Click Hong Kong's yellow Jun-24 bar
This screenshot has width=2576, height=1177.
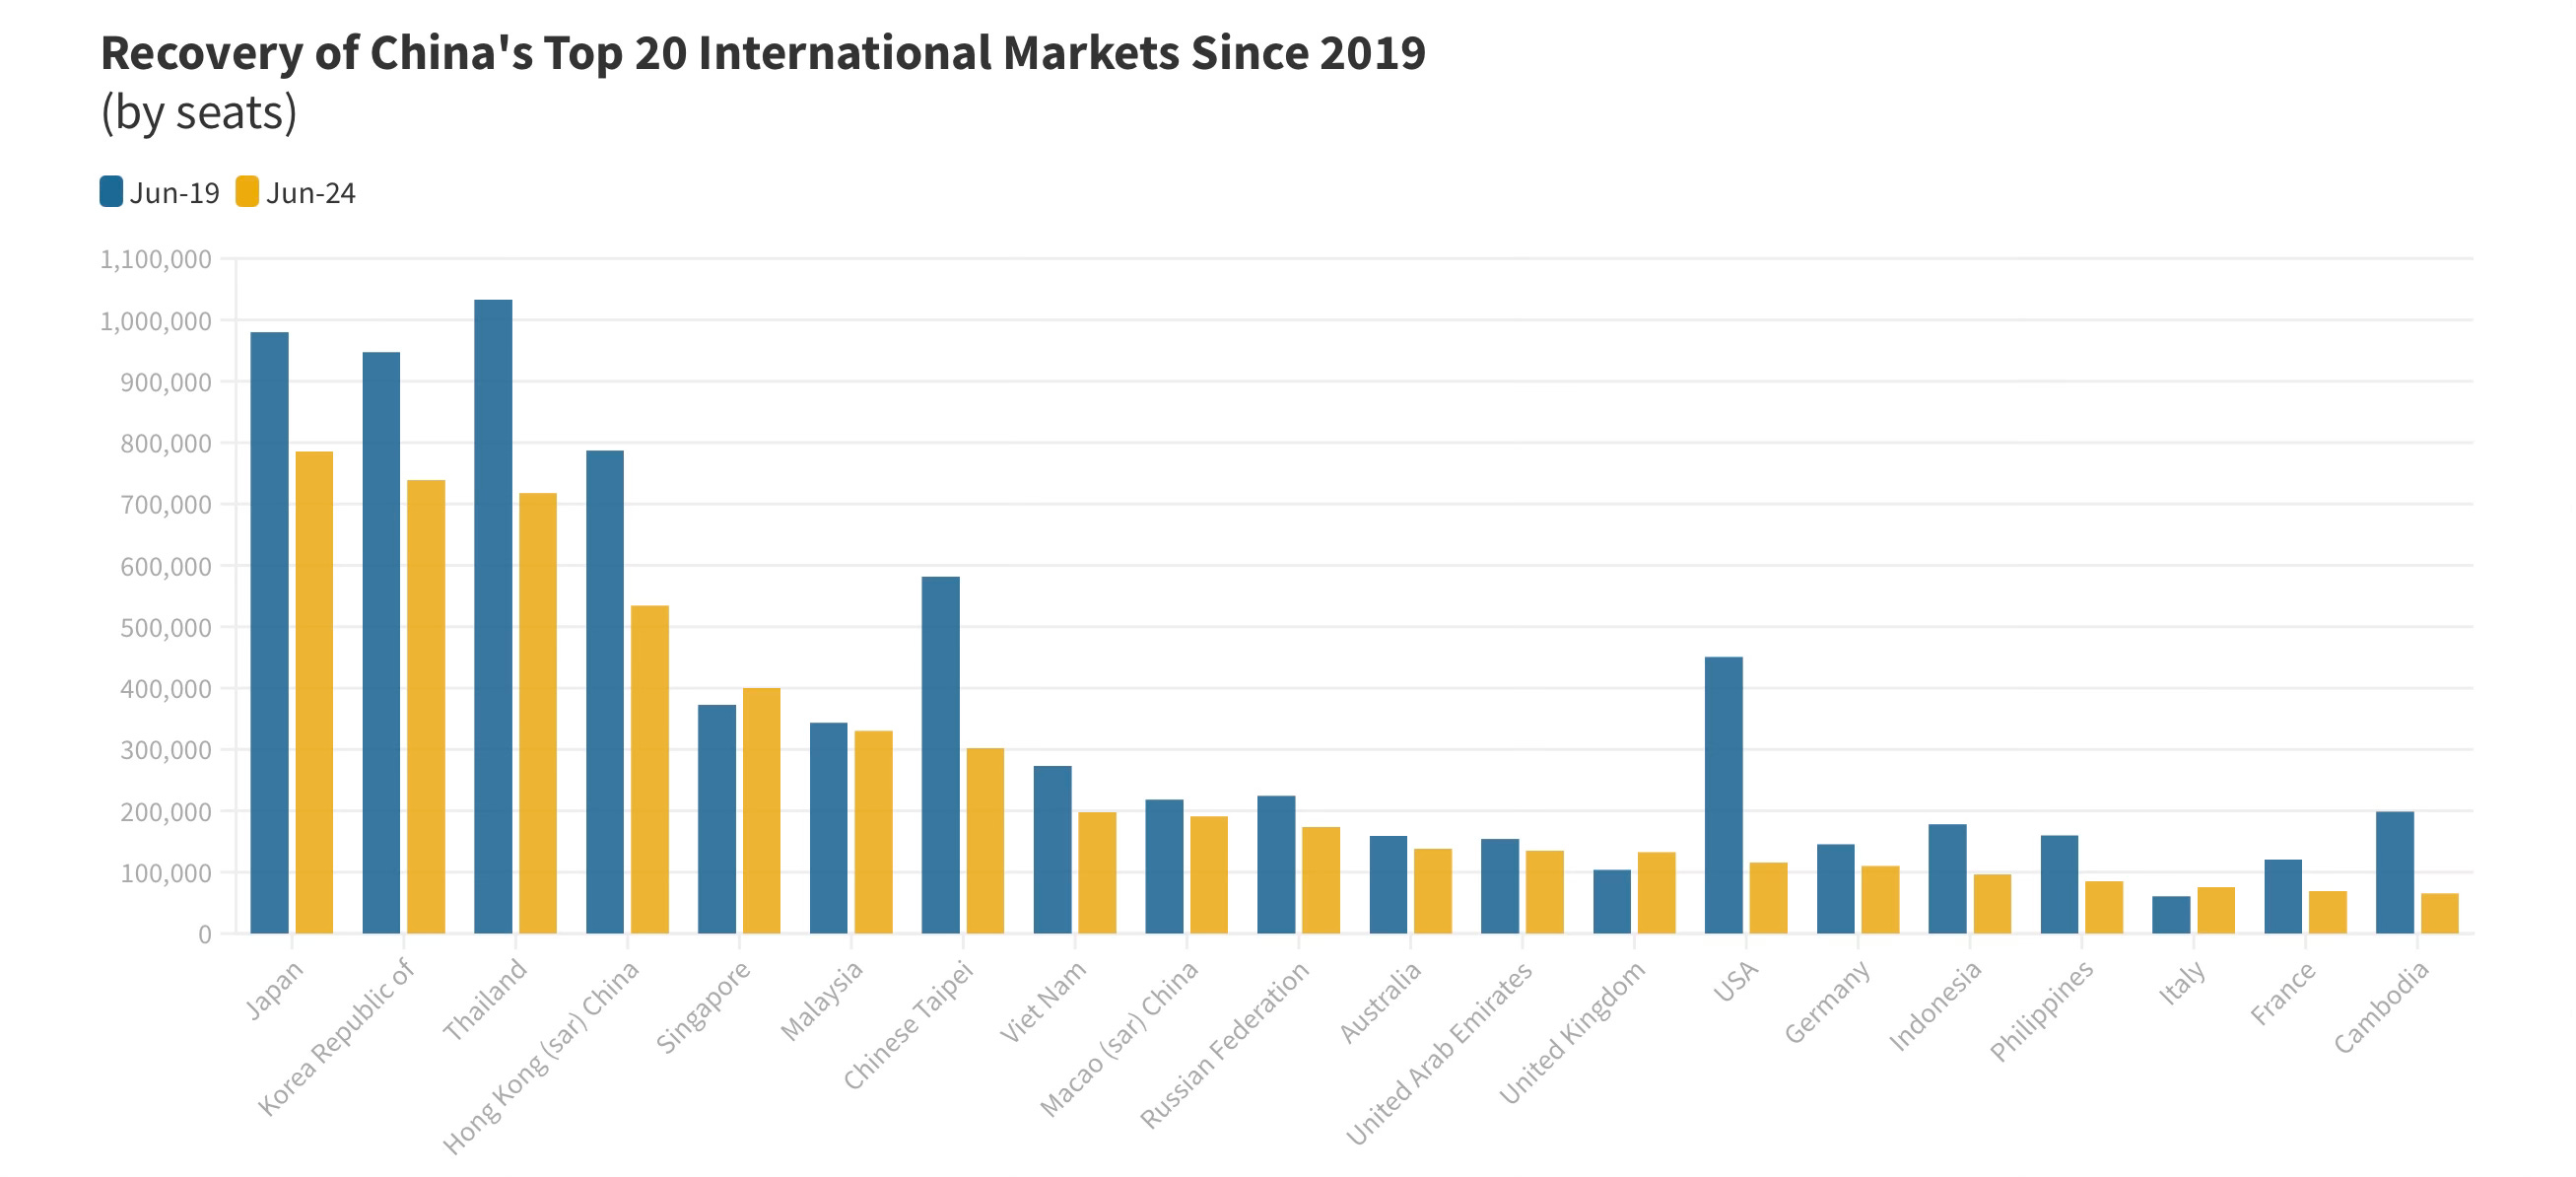coord(649,769)
